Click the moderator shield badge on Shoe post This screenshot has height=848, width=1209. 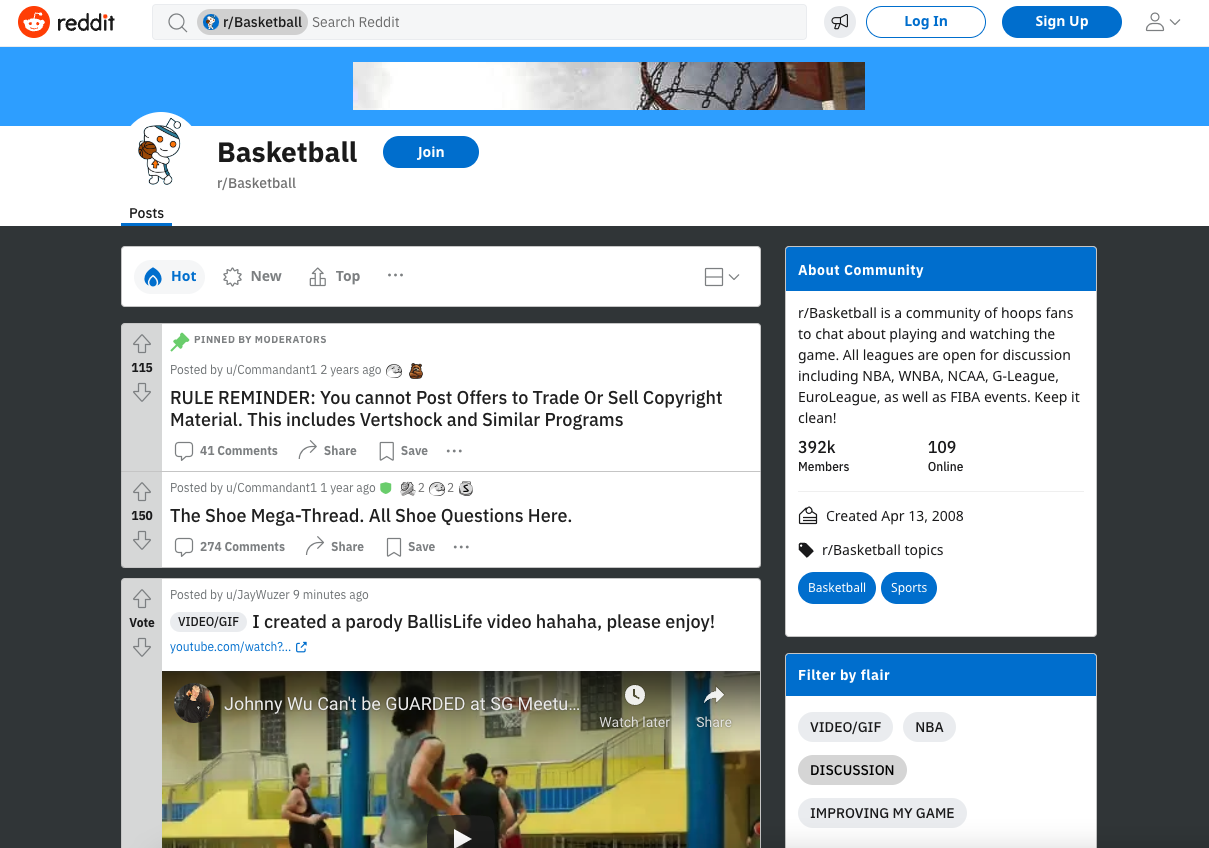(386, 488)
